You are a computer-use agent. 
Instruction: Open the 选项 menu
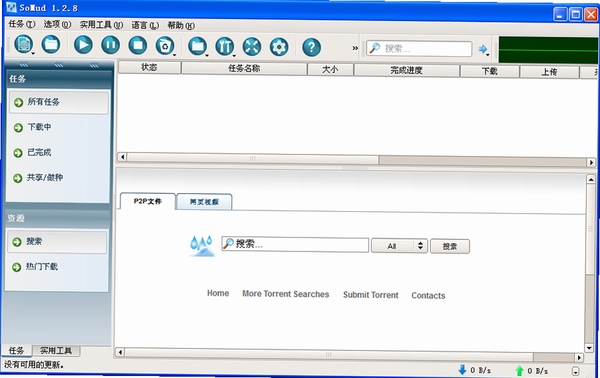tap(57, 24)
